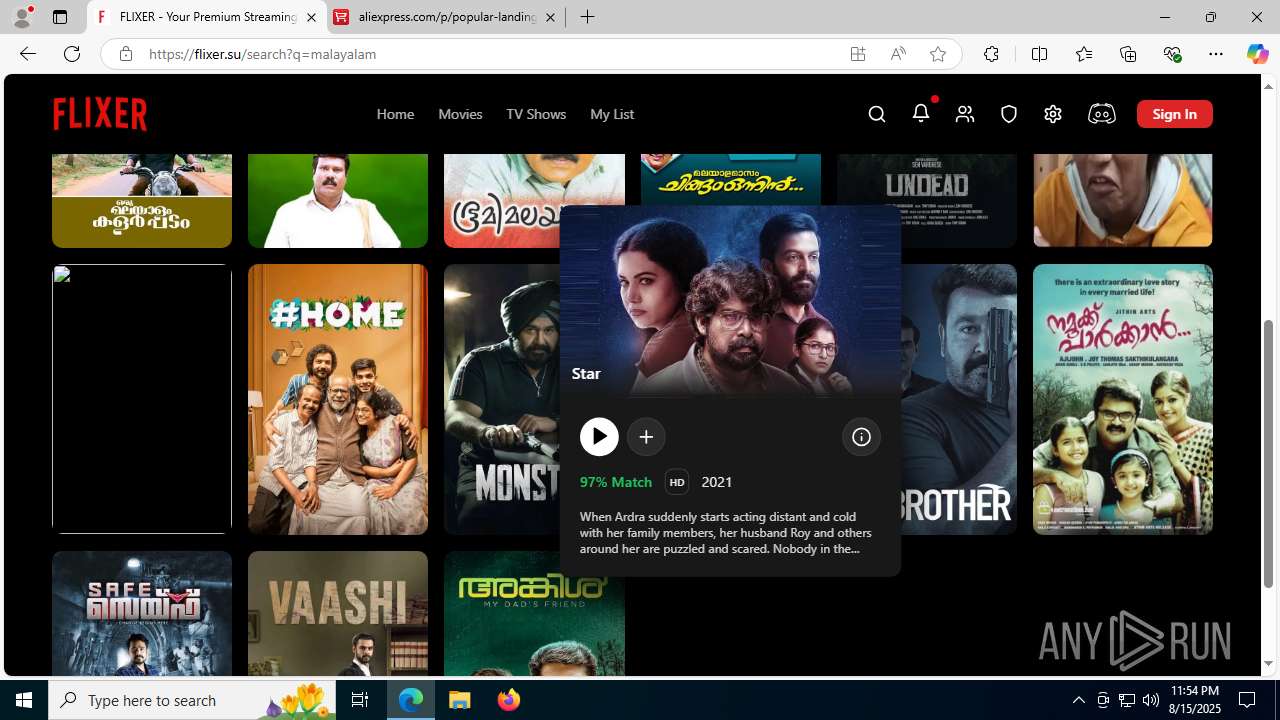1280x720 pixels.
Task: Close the aliexpress tab
Action: 550,17
